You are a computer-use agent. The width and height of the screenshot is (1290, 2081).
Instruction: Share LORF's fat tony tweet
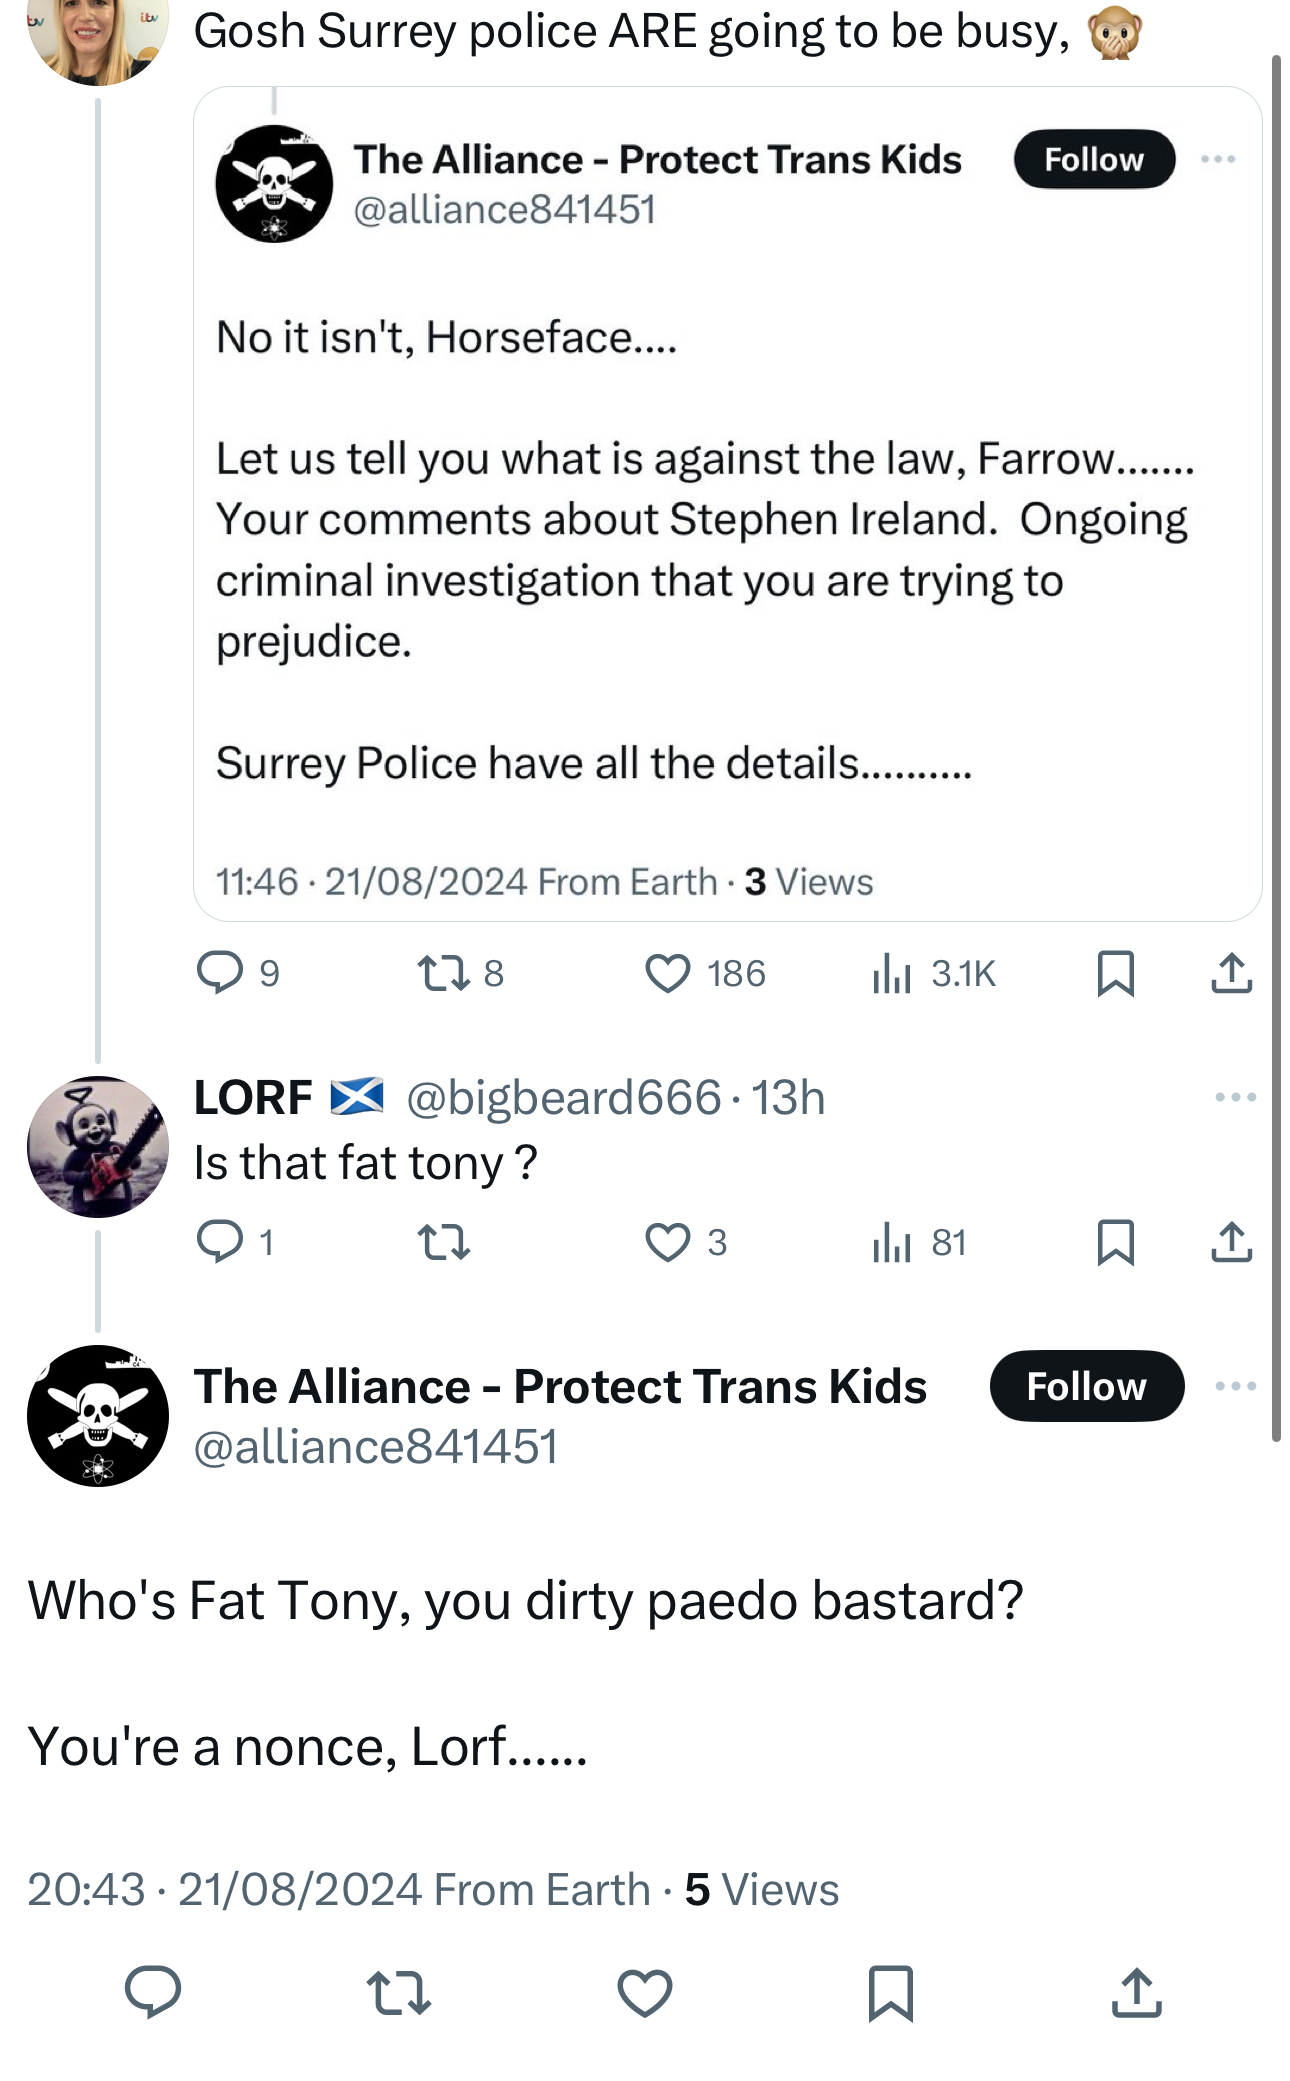pyautogui.click(x=1231, y=1242)
